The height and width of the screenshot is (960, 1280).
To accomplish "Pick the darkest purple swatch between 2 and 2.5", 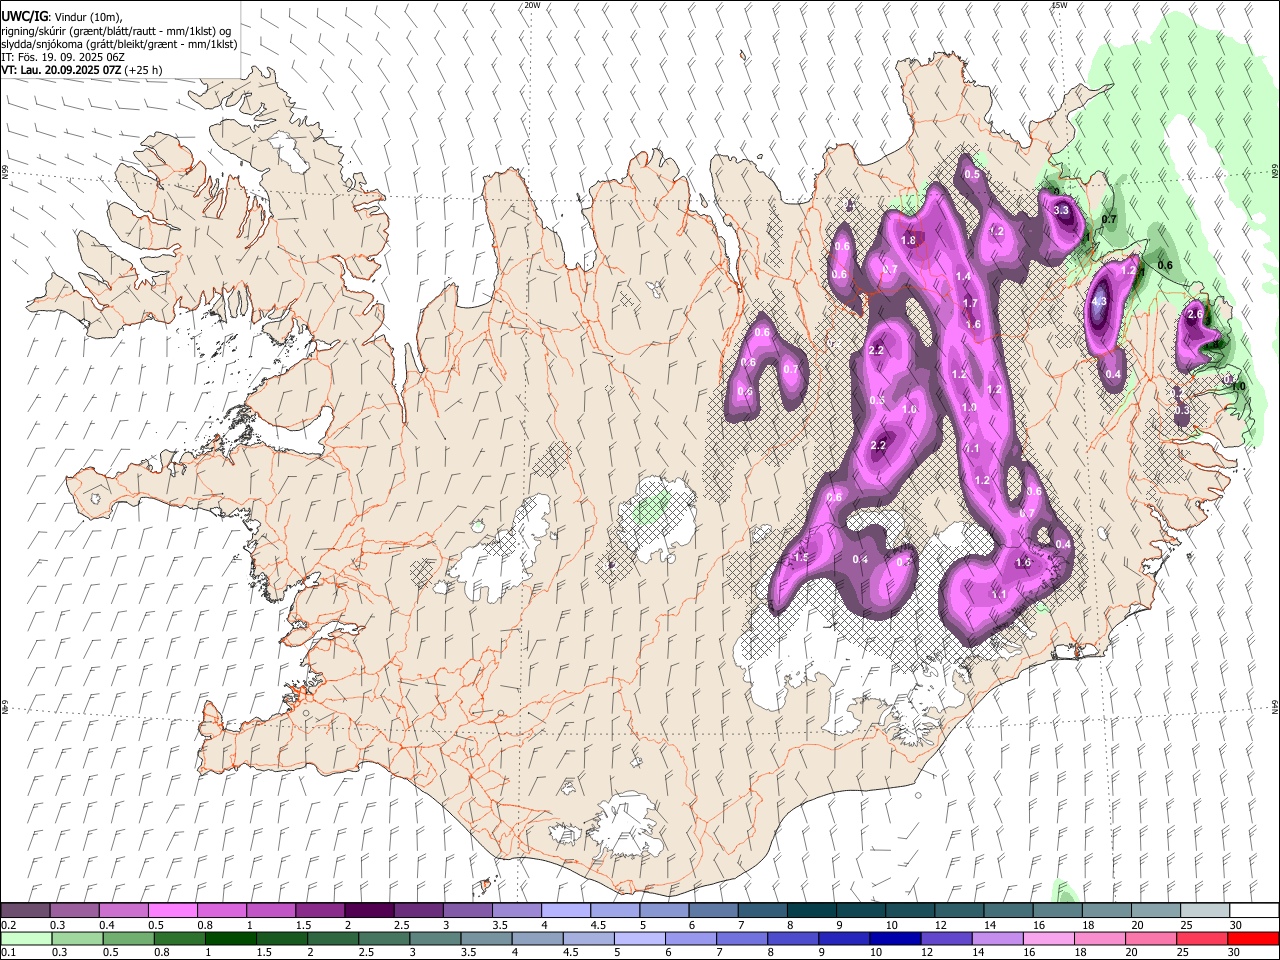I will coord(368,911).
